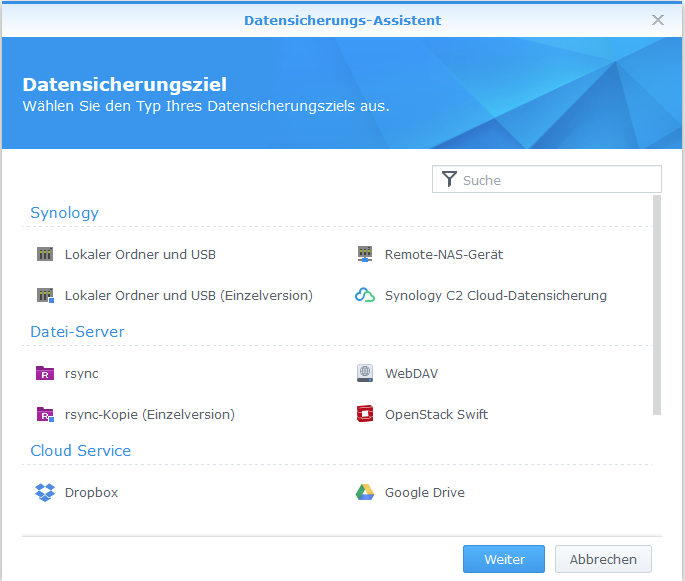Pick the red OpenStack Swift icon
The width and height of the screenshot is (685, 581).
[x=365, y=414]
